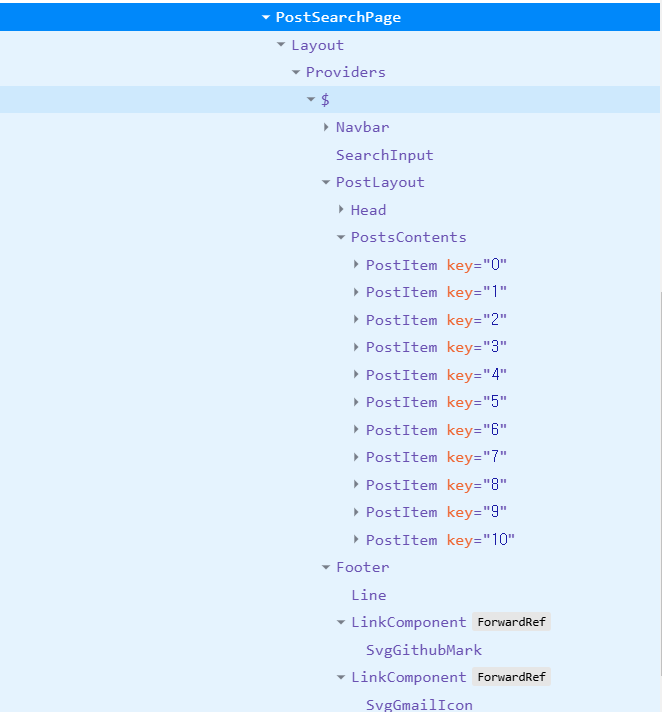
Task: Expand PostItem key="4" arrow
Action: click(x=356, y=375)
